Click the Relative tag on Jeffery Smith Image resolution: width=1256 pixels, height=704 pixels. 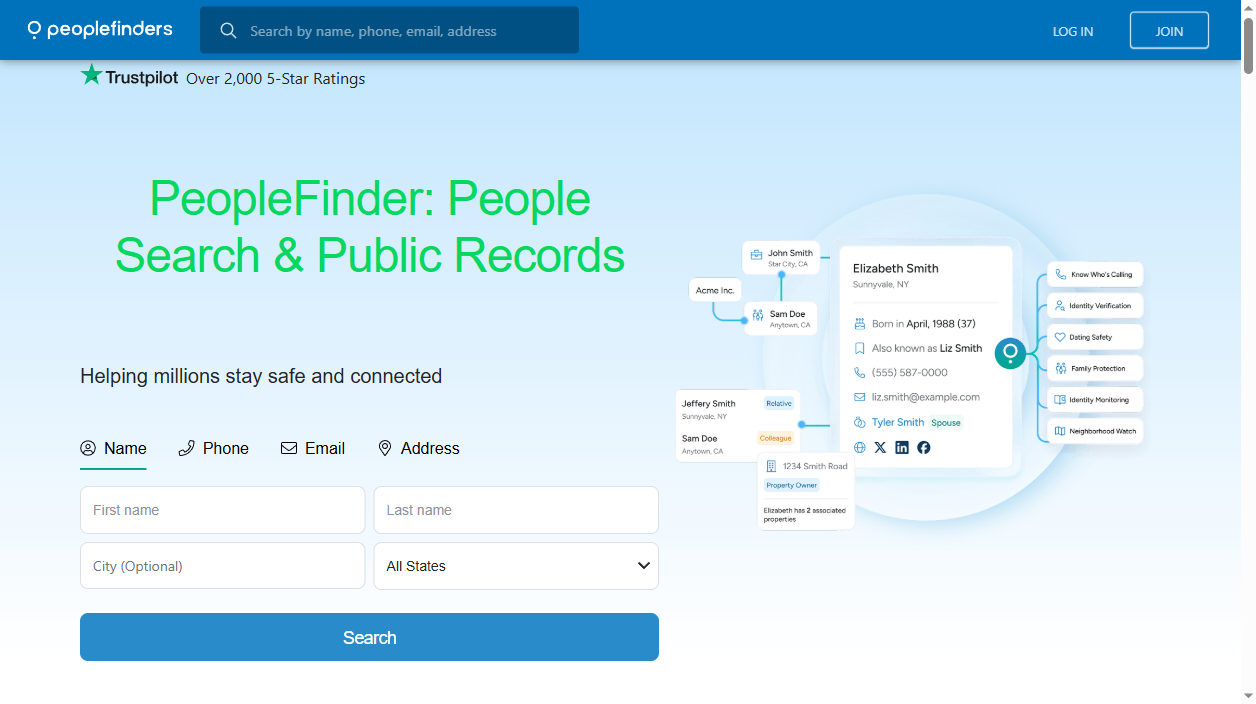tap(779, 404)
